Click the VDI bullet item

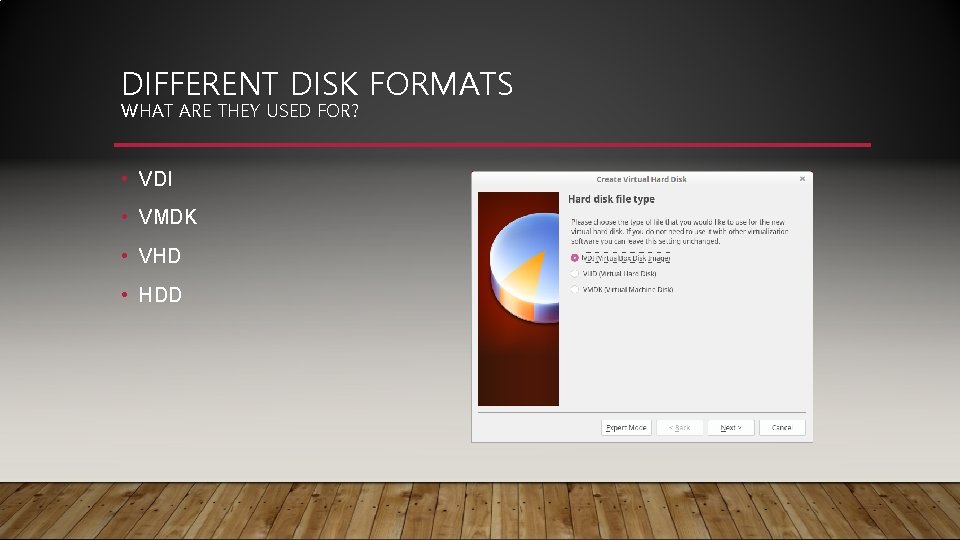tap(156, 179)
